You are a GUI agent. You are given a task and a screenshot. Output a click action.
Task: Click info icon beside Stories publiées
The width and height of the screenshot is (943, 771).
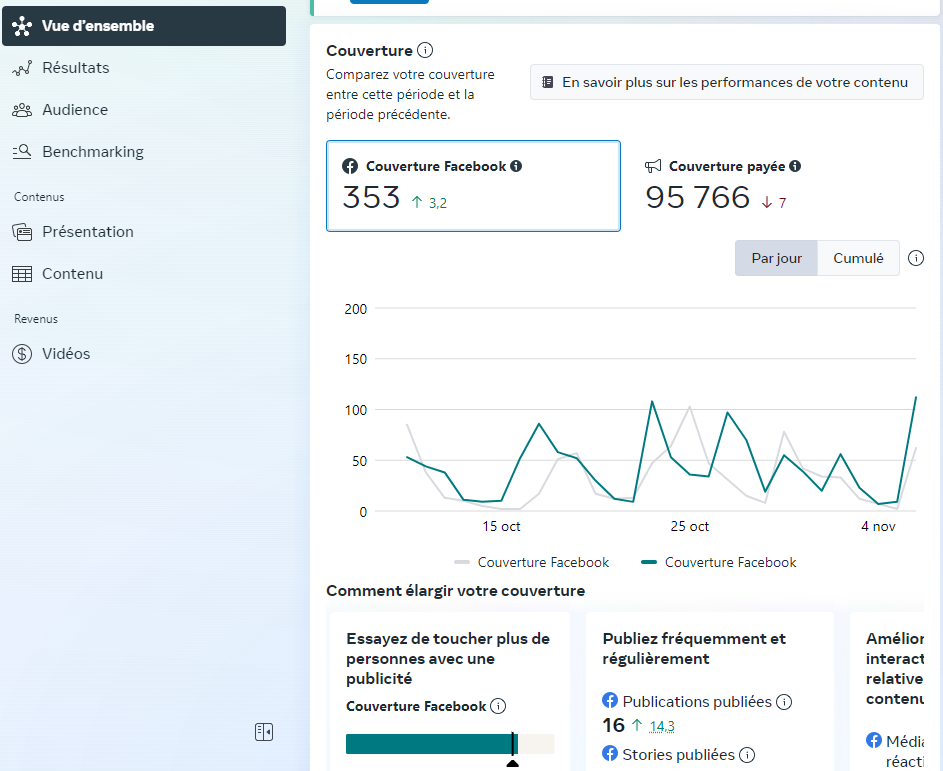pyautogui.click(x=747, y=755)
